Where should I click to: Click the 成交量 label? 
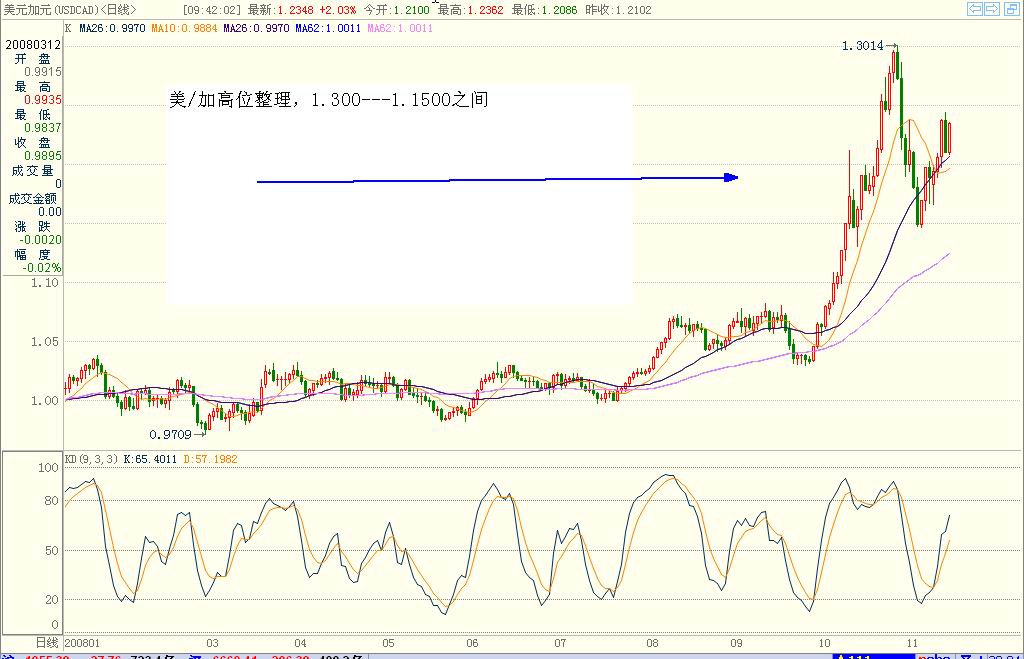(x=33, y=170)
